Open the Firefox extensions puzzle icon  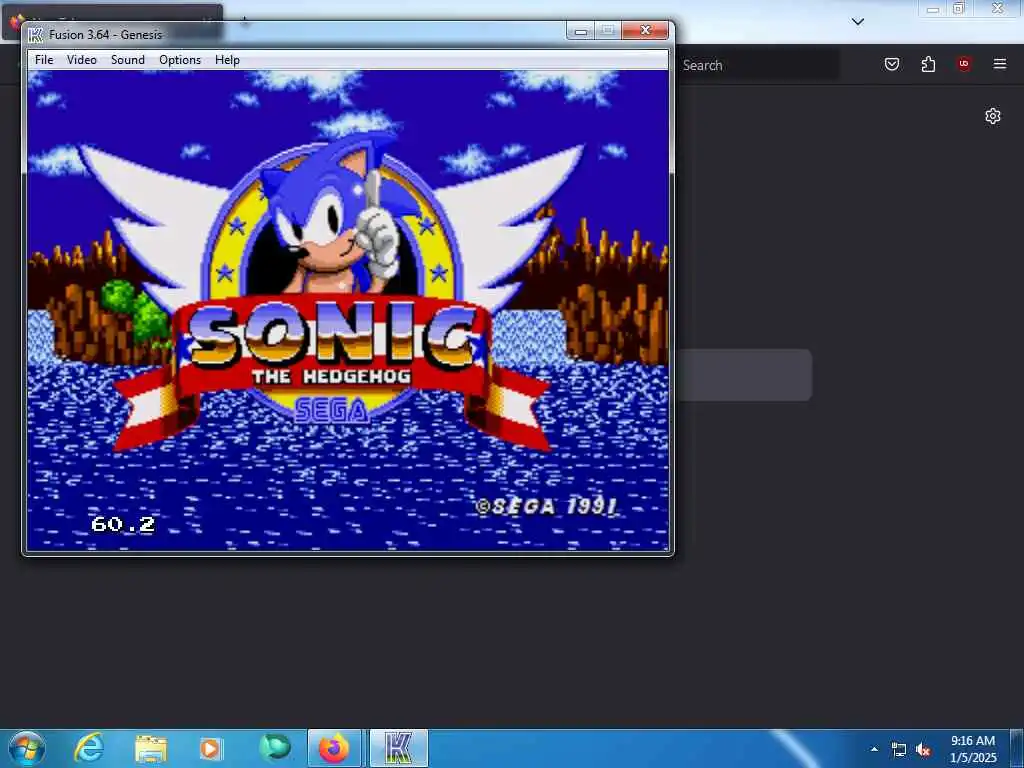point(928,64)
